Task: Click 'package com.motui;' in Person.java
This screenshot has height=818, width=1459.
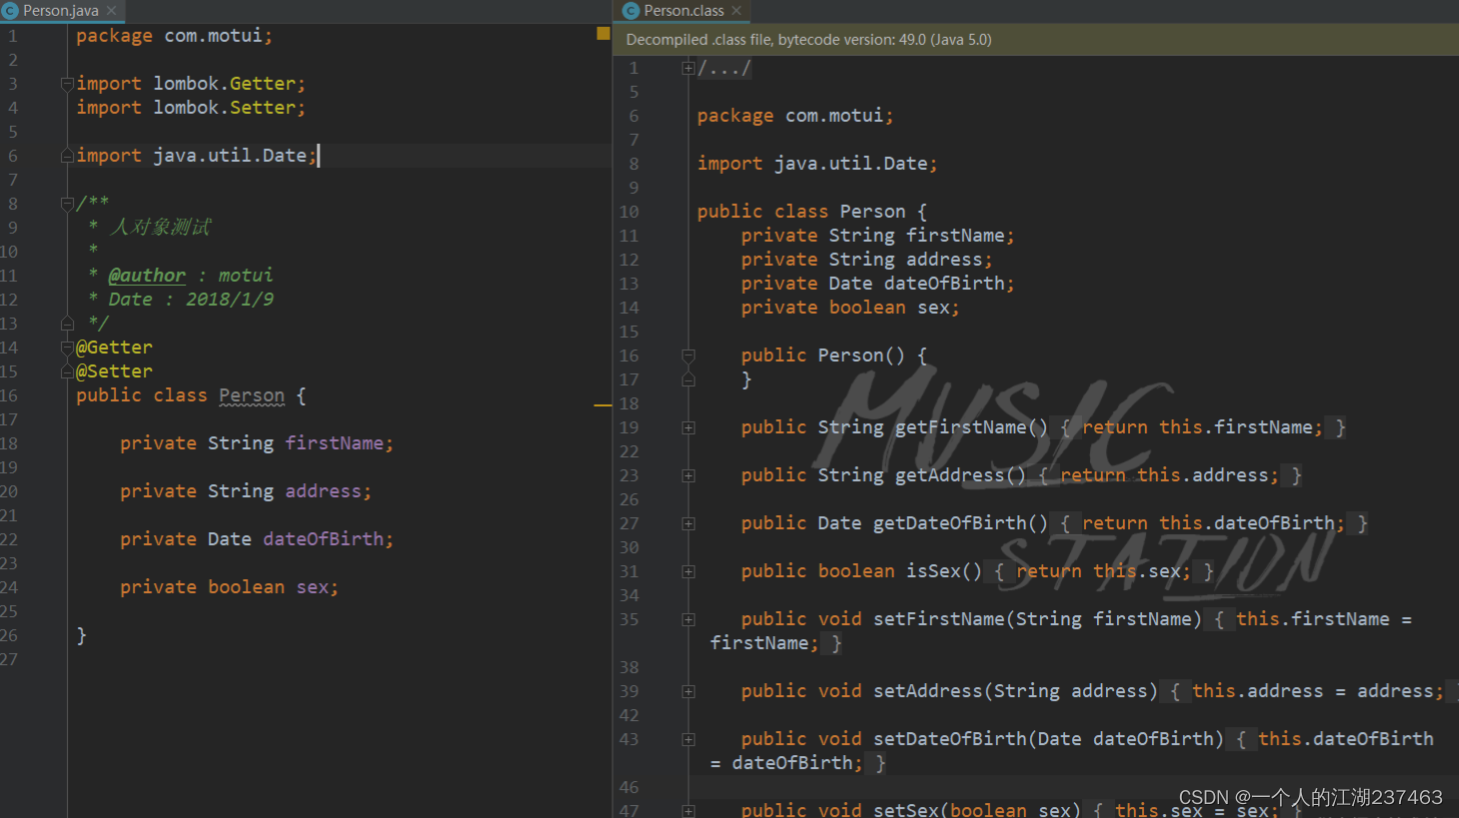Action: click(174, 35)
